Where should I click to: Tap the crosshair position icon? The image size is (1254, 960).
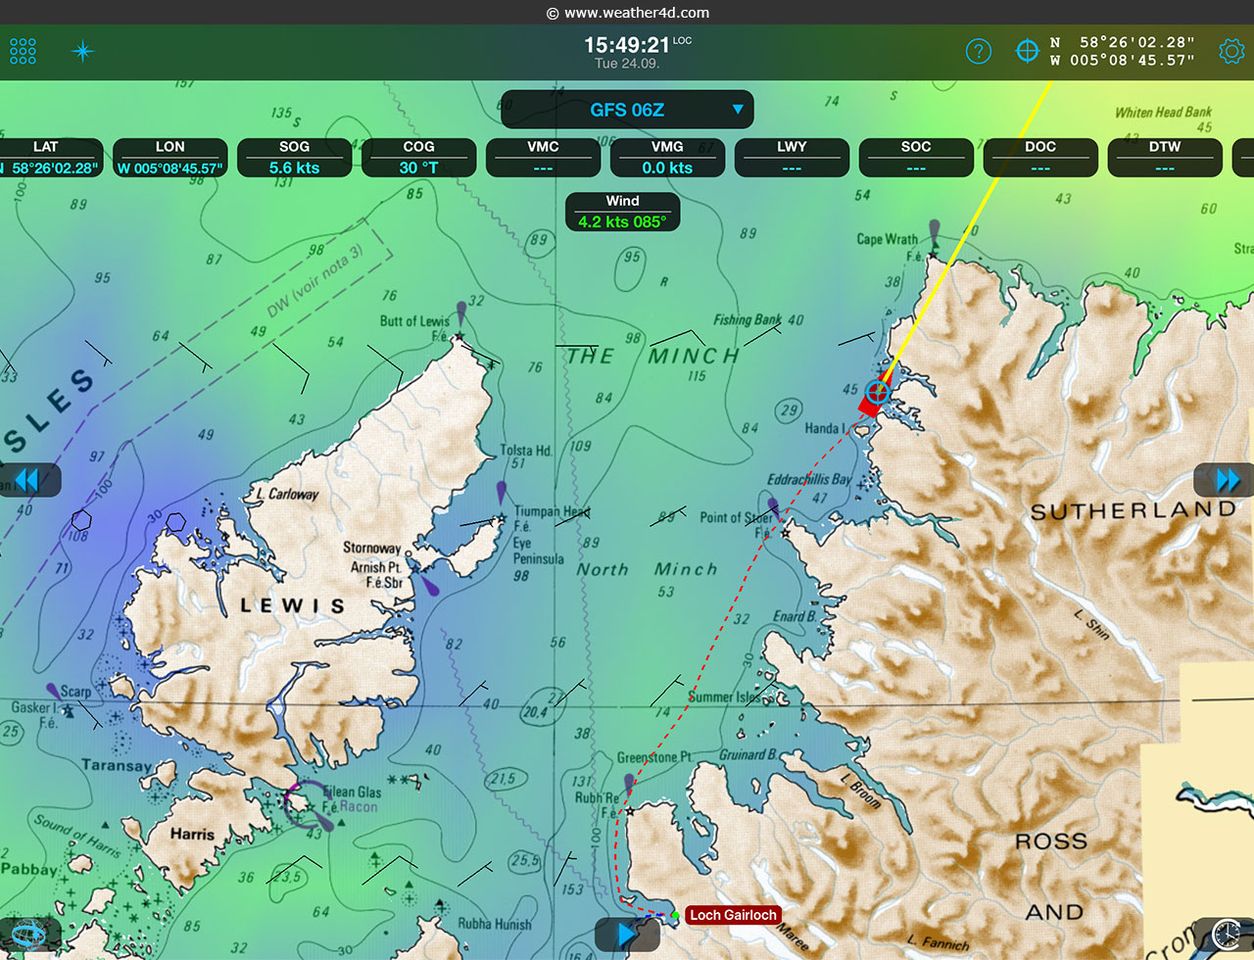pyautogui.click(x=1027, y=51)
